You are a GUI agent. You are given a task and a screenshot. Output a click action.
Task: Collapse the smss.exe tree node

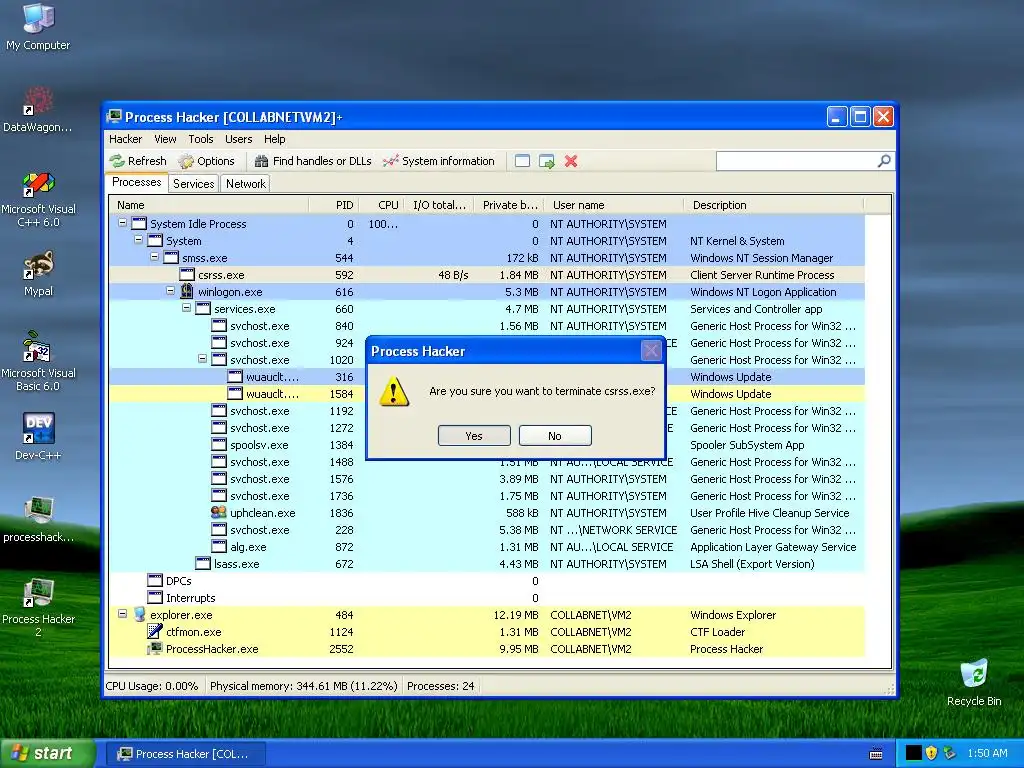click(x=155, y=257)
